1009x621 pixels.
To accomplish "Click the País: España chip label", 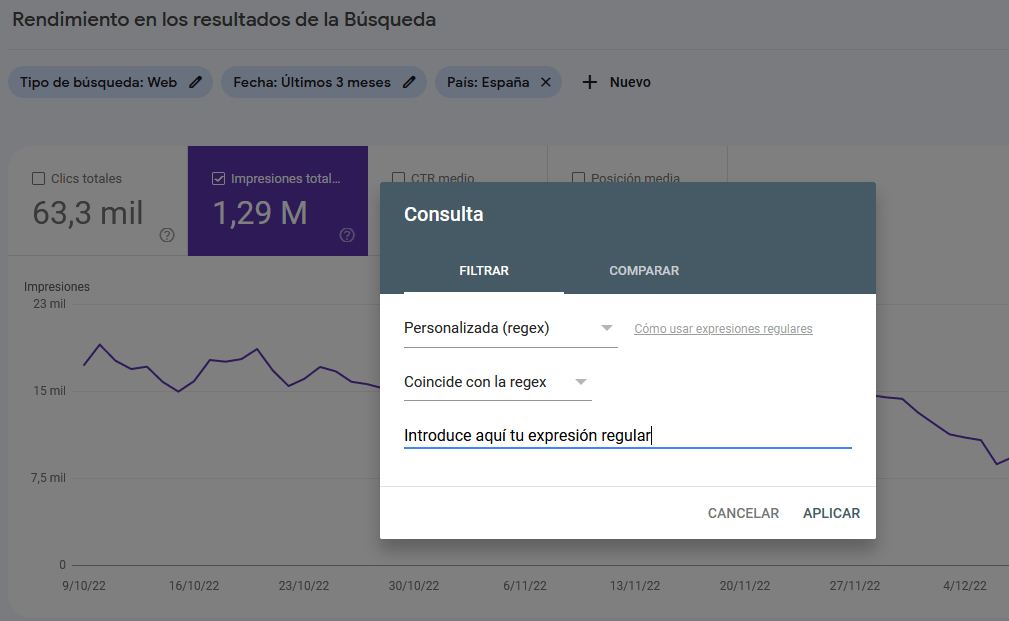I will [488, 82].
